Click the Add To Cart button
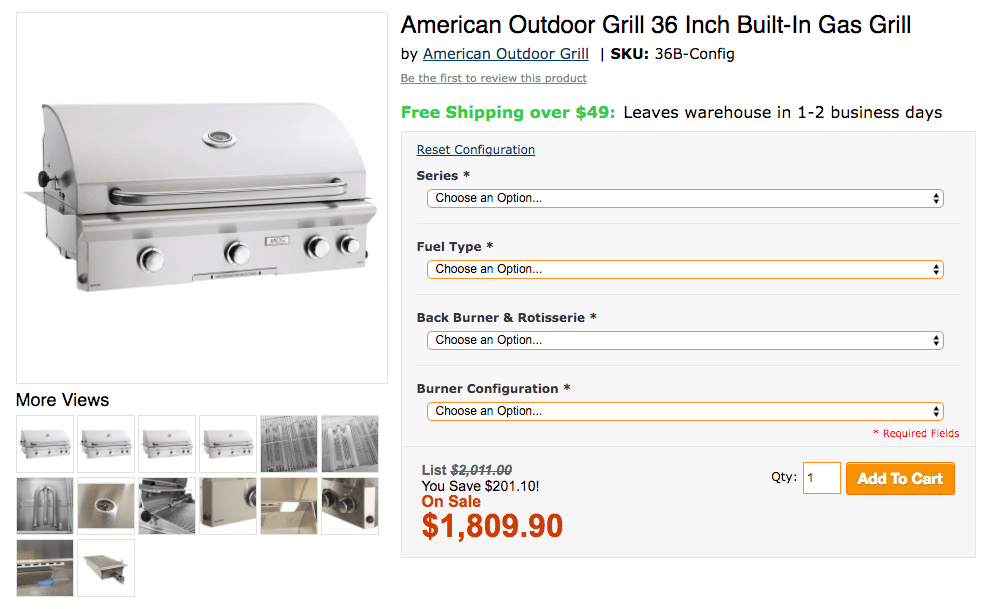 click(x=899, y=478)
